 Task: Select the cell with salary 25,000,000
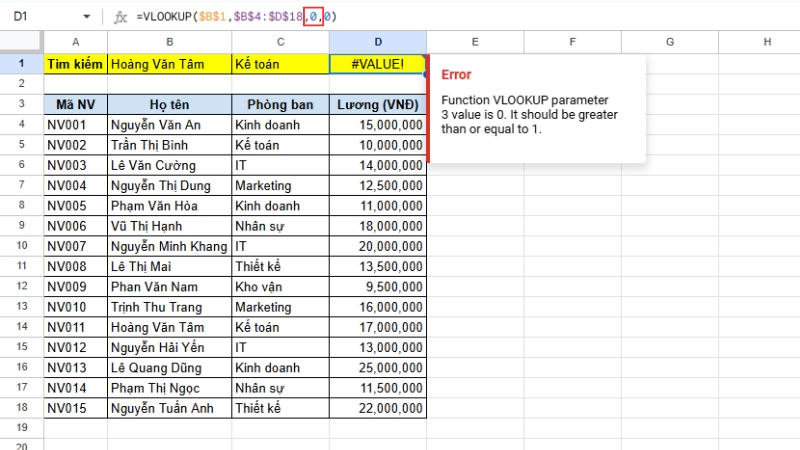pyautogui.click(x=377, y=368)
